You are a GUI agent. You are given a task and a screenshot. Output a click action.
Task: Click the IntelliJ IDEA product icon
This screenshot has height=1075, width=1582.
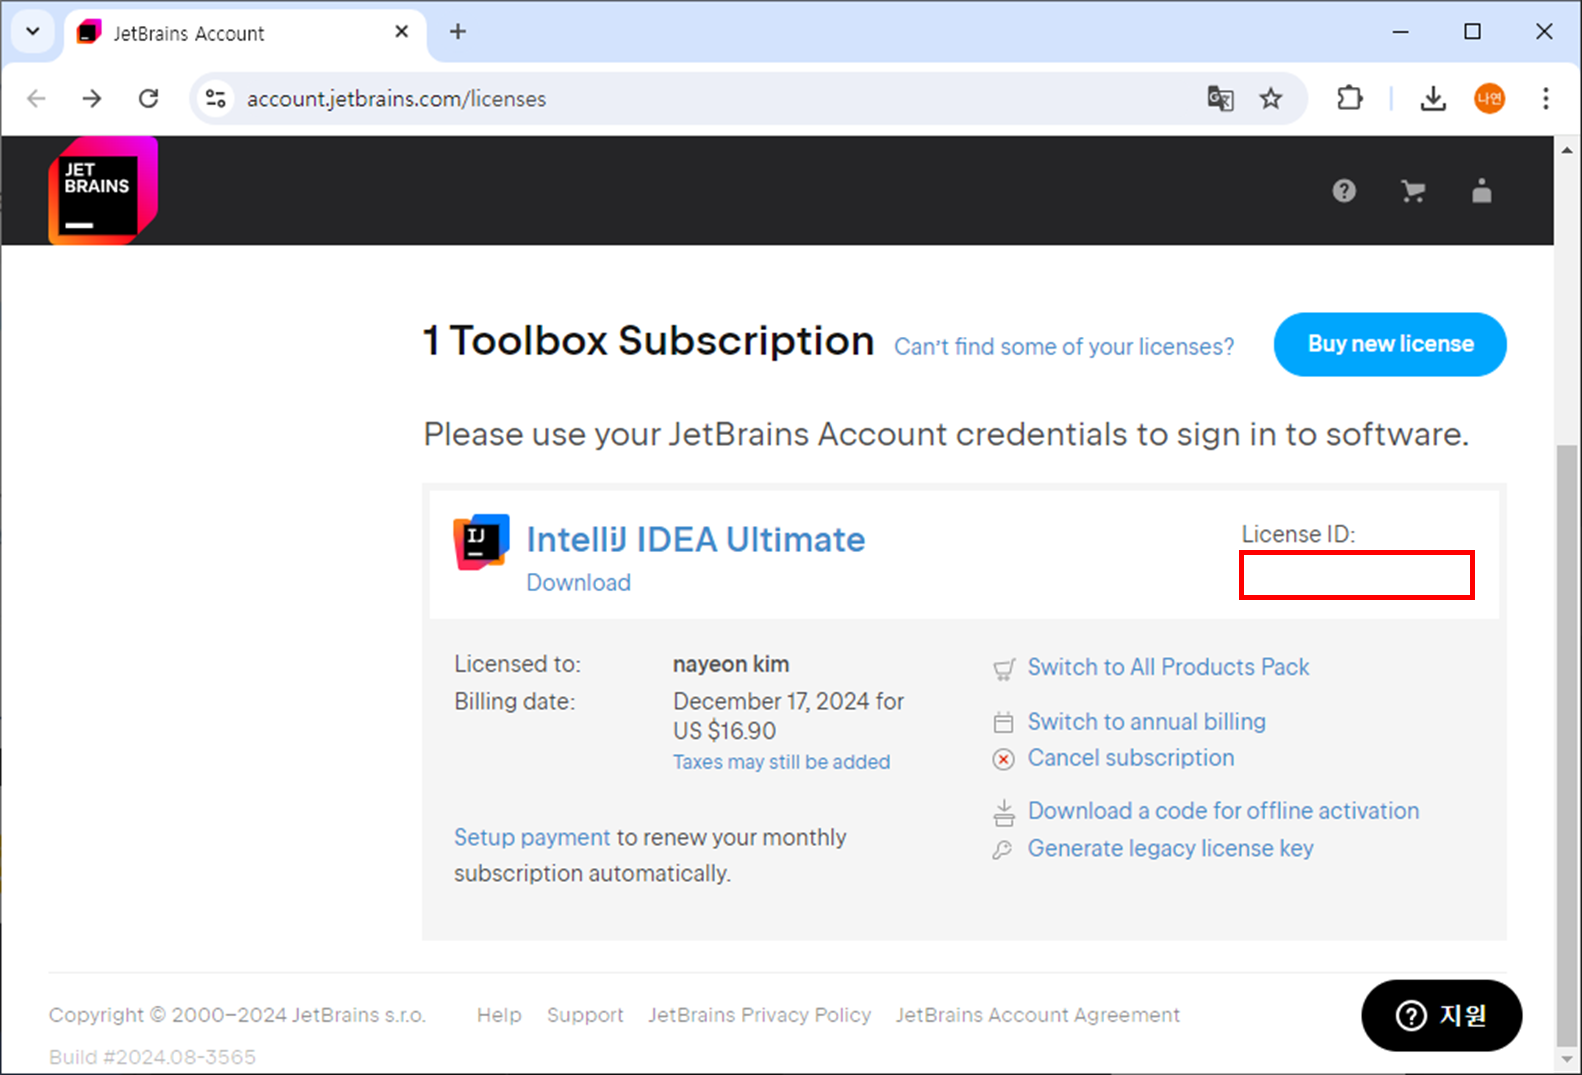(481, 542)
